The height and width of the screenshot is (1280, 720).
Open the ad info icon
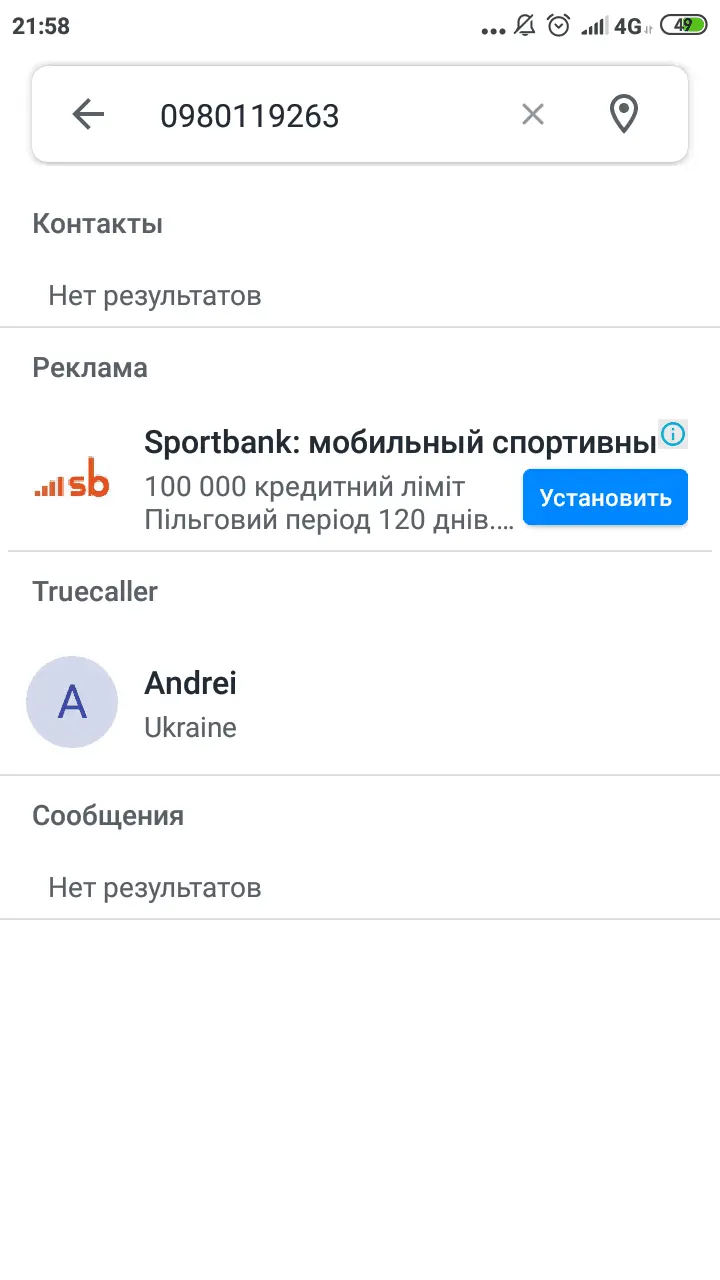[x=674, y=434]
